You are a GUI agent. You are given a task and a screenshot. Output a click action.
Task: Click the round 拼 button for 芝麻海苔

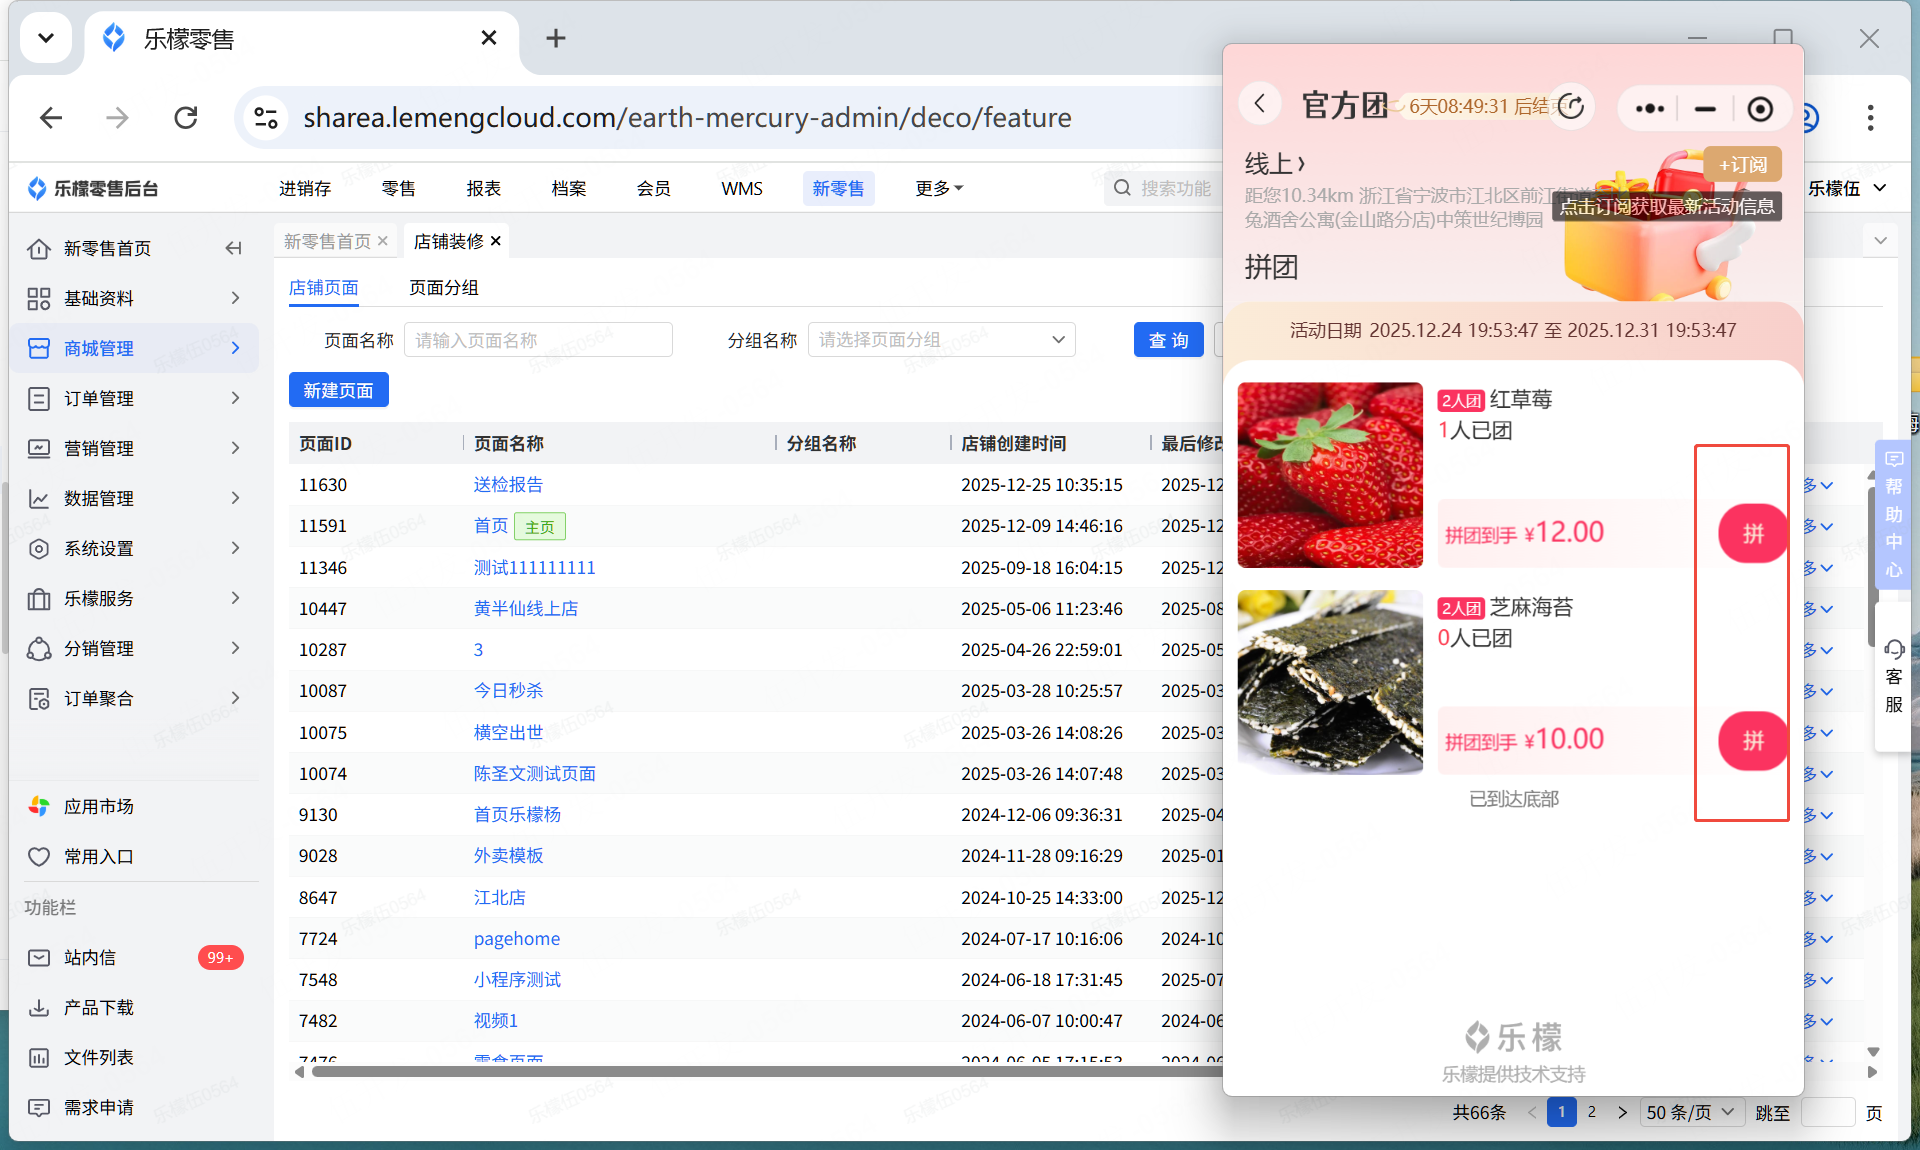[1752, 741]
